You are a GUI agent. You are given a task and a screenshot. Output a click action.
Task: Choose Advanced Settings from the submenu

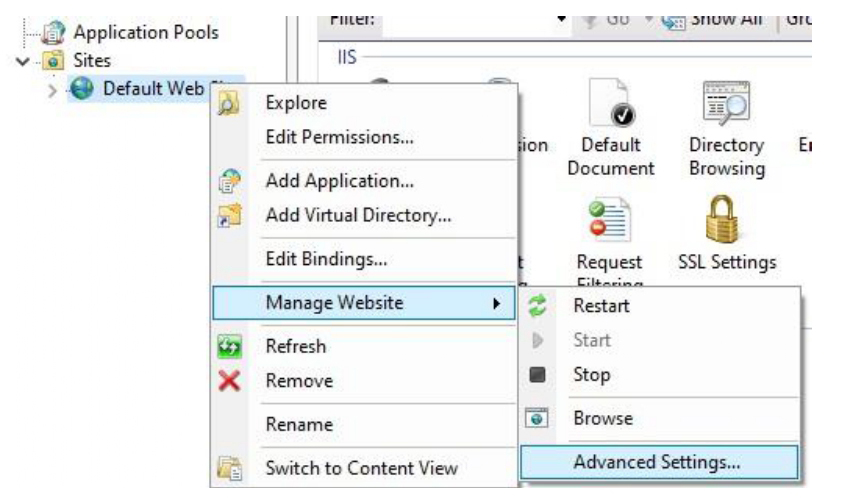click(656, 462)
